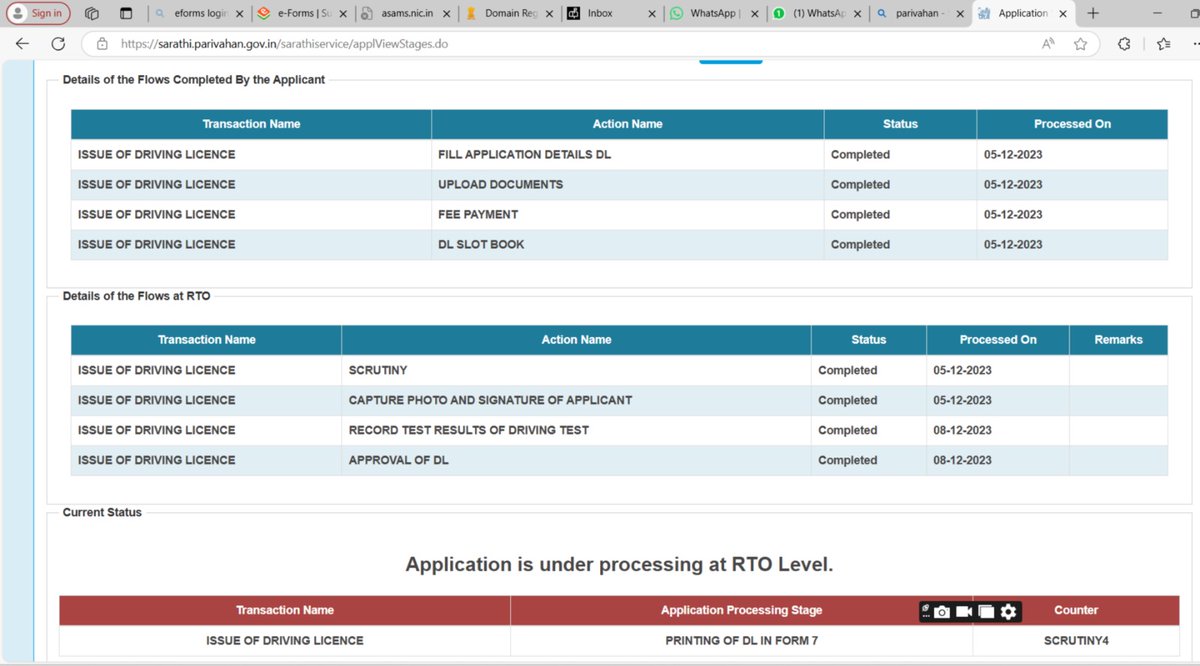Image resolution: width=1200 pixels, height=666 pixels.
Task: Click the SCRUTINY action cell
Action: point(576,370)
